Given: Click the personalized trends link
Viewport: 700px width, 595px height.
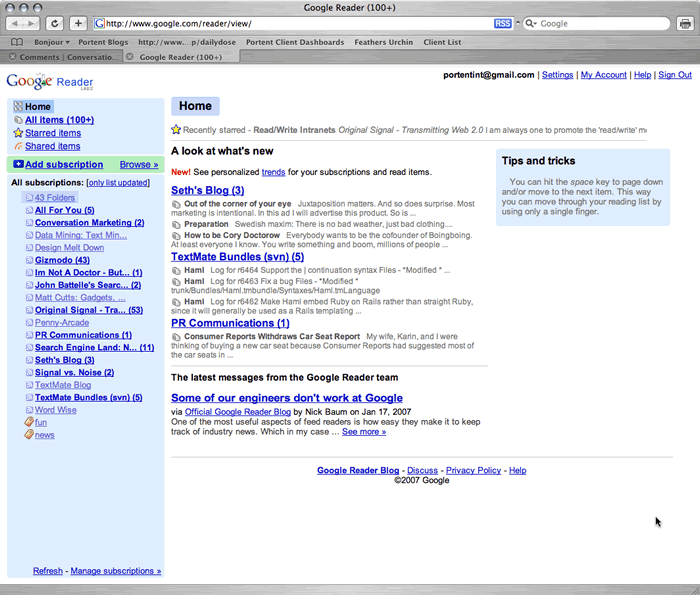Looking at the screenshot, I should (x=273, y=172).
